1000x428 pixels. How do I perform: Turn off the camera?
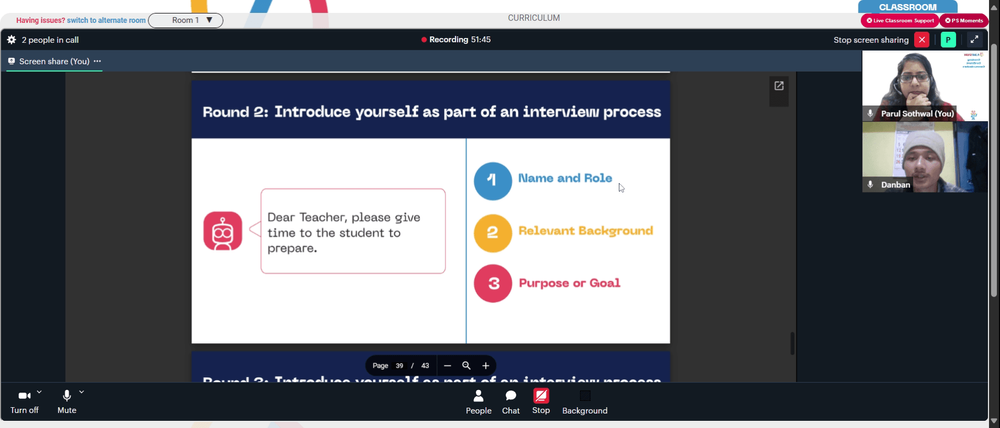pyautogui.click(x=24, y=402)
